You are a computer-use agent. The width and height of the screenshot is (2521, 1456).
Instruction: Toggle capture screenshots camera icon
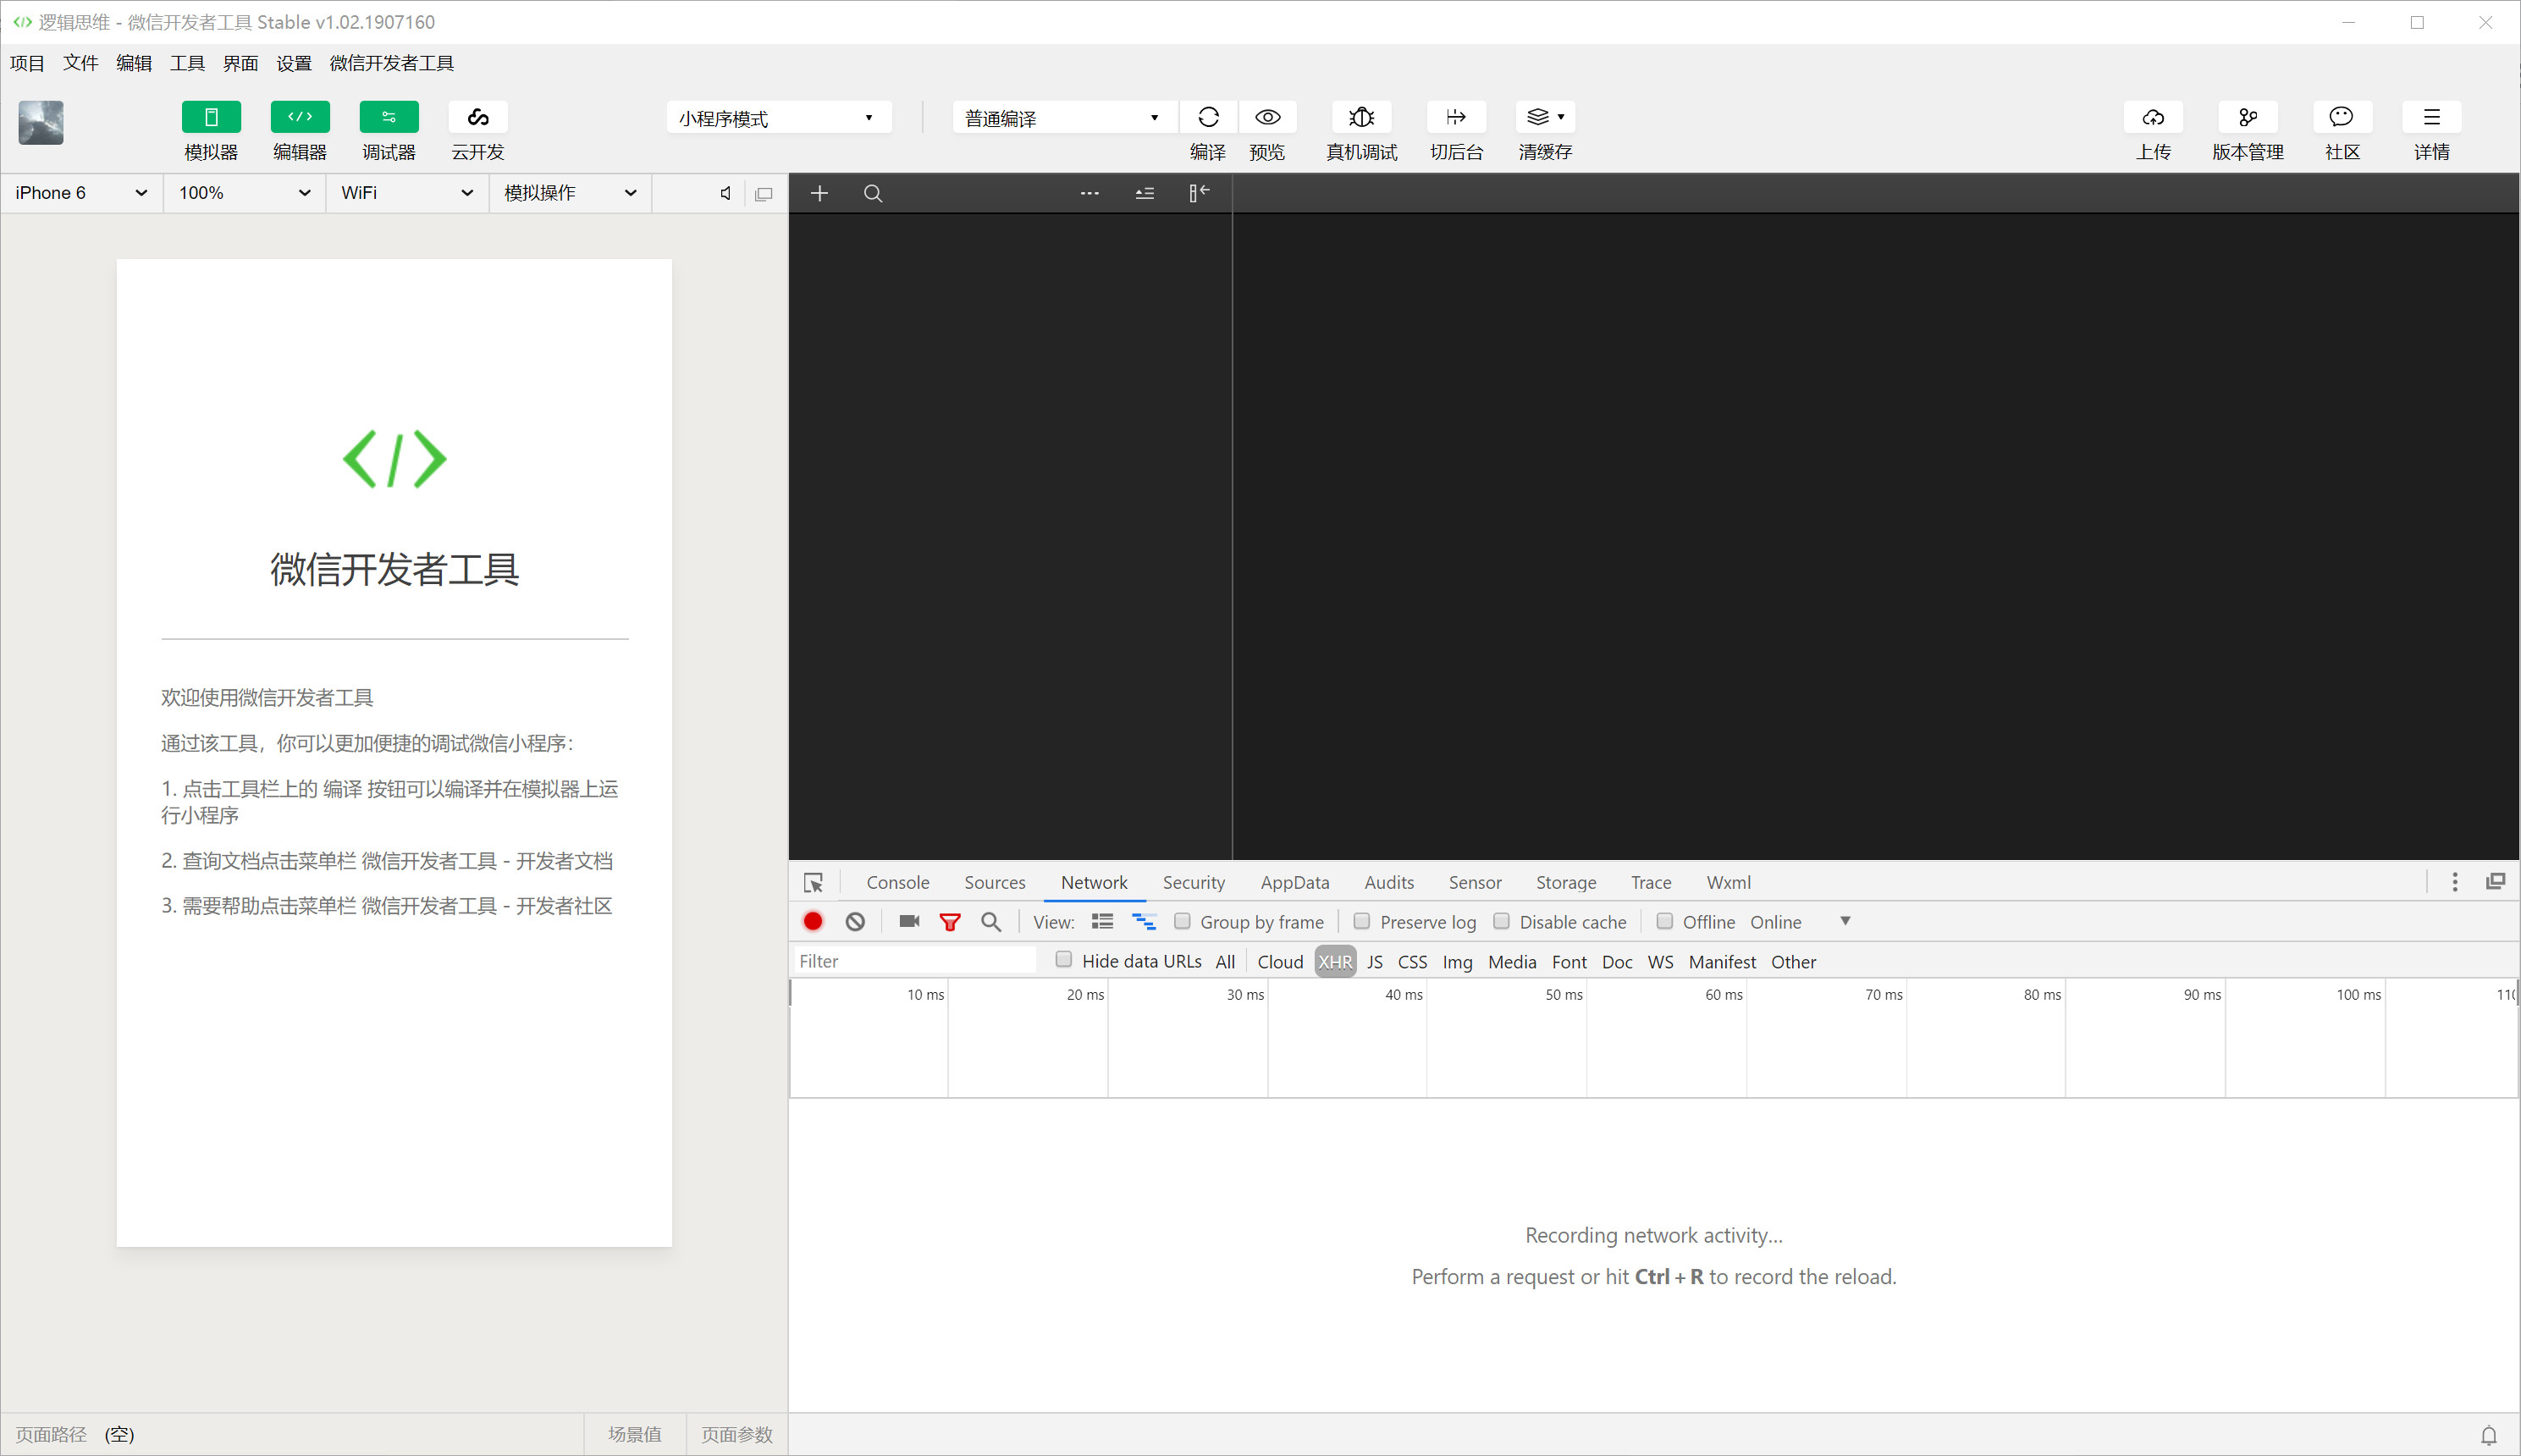point(909,922)
